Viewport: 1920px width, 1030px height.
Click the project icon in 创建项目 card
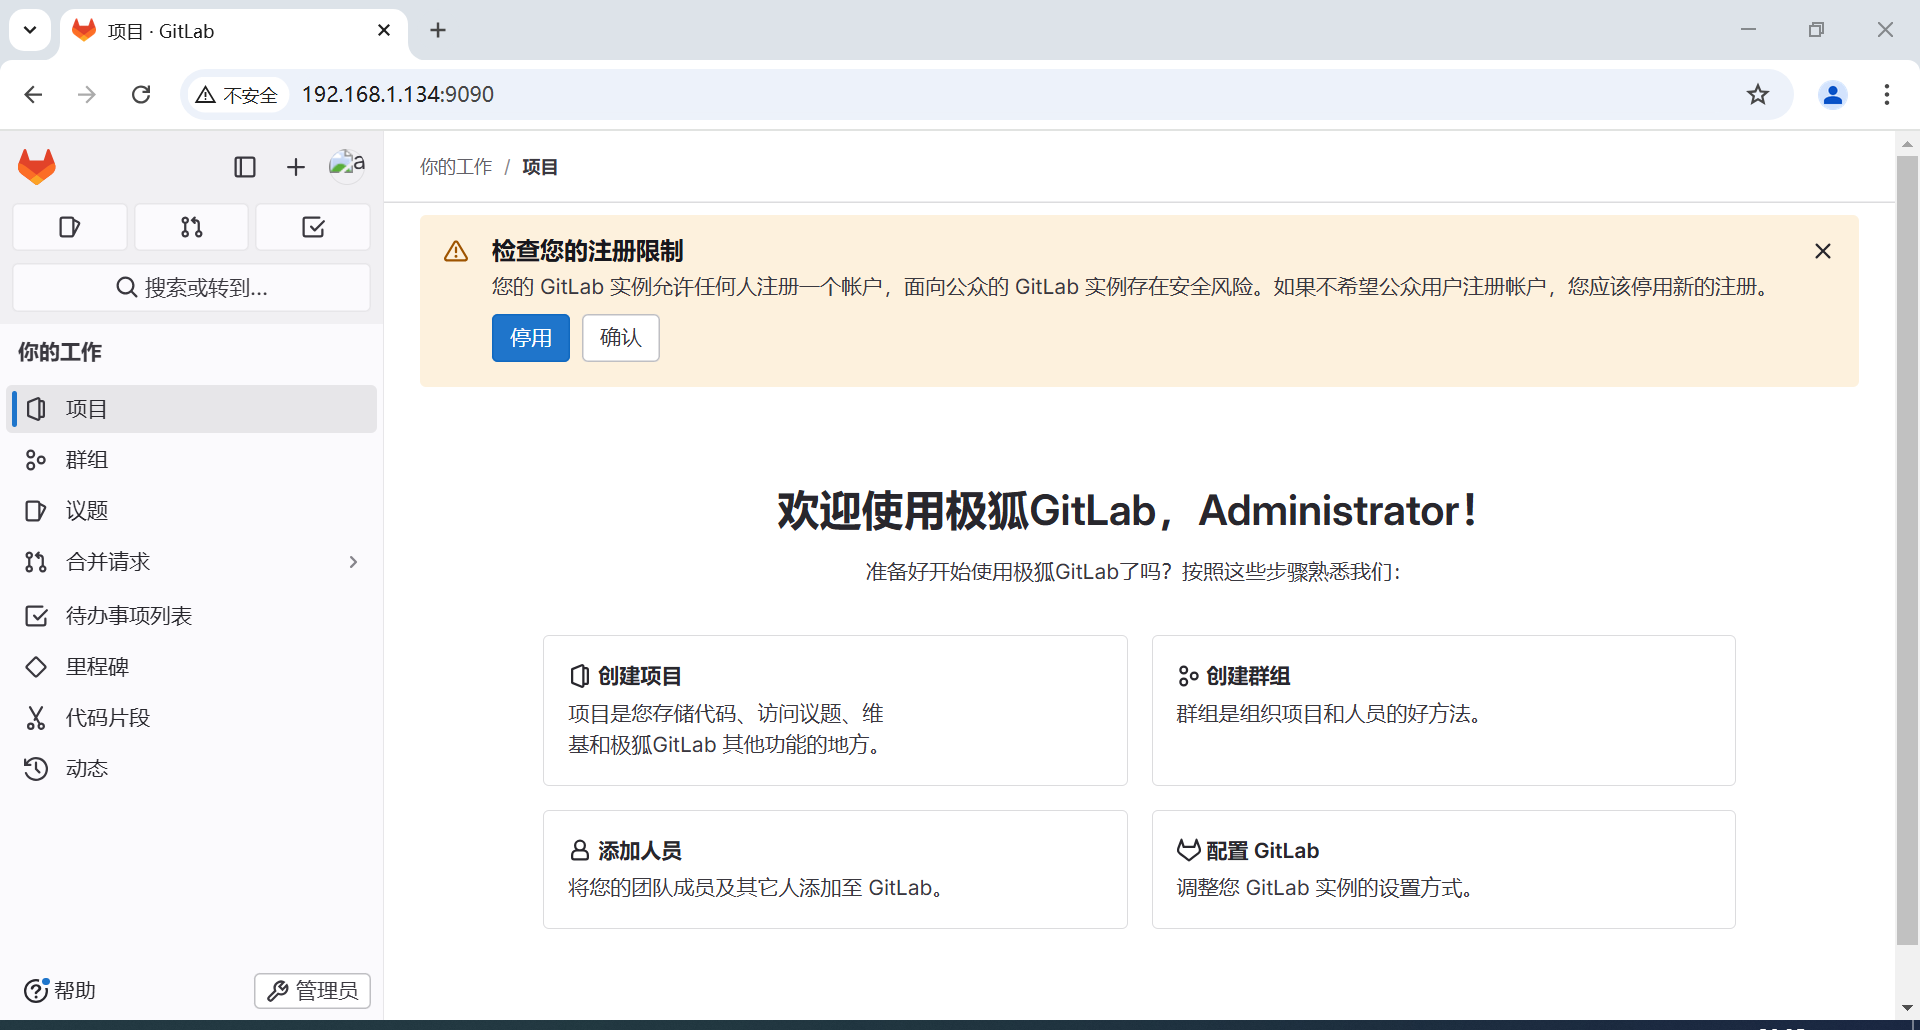(580, 676)
